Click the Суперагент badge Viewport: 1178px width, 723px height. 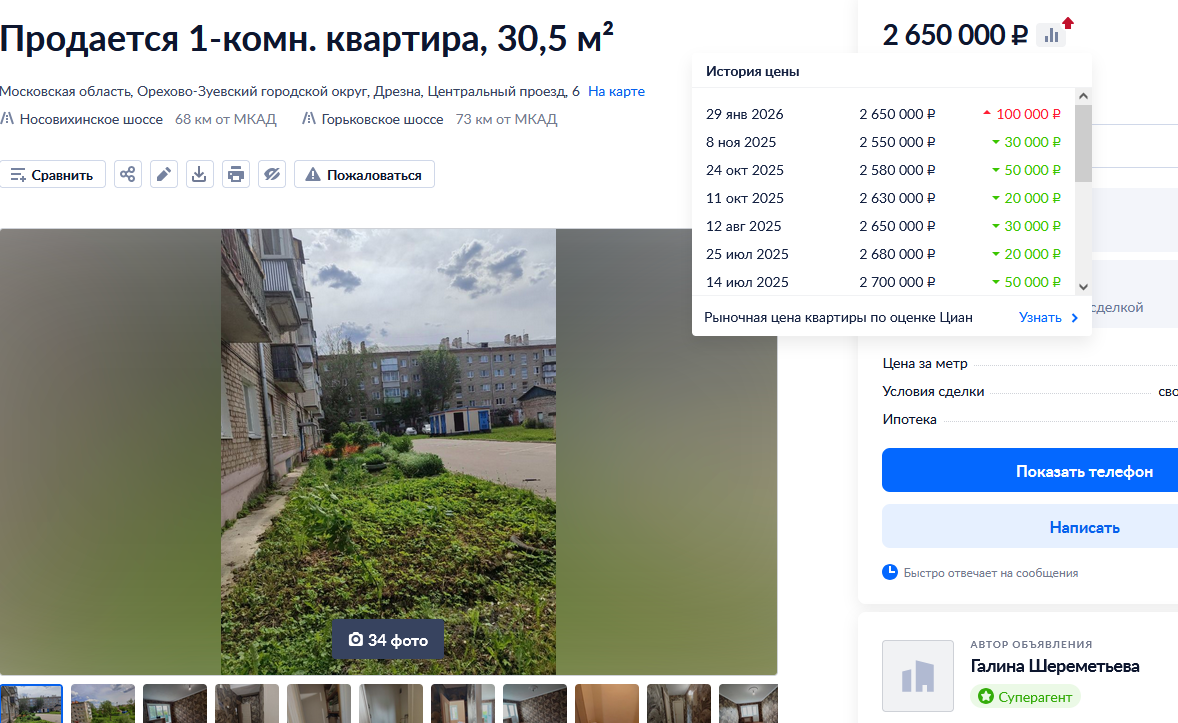(x=1025, y=697)
